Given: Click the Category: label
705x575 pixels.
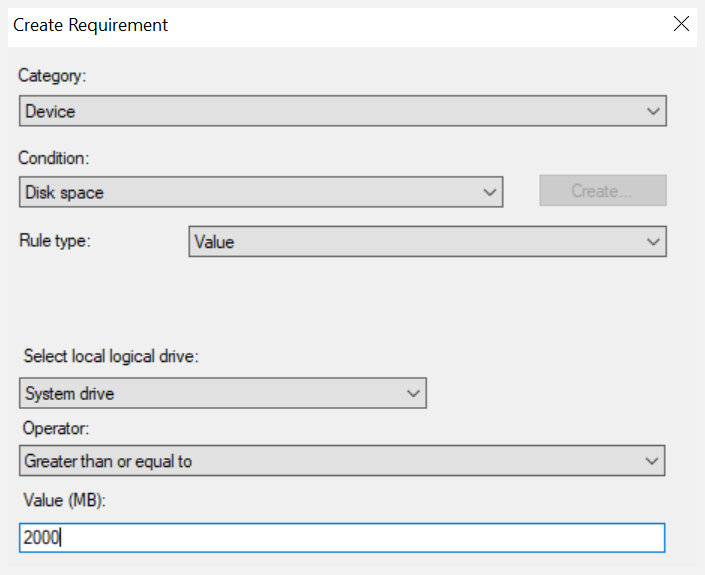Looking at the screenshot, I should 52,76.
